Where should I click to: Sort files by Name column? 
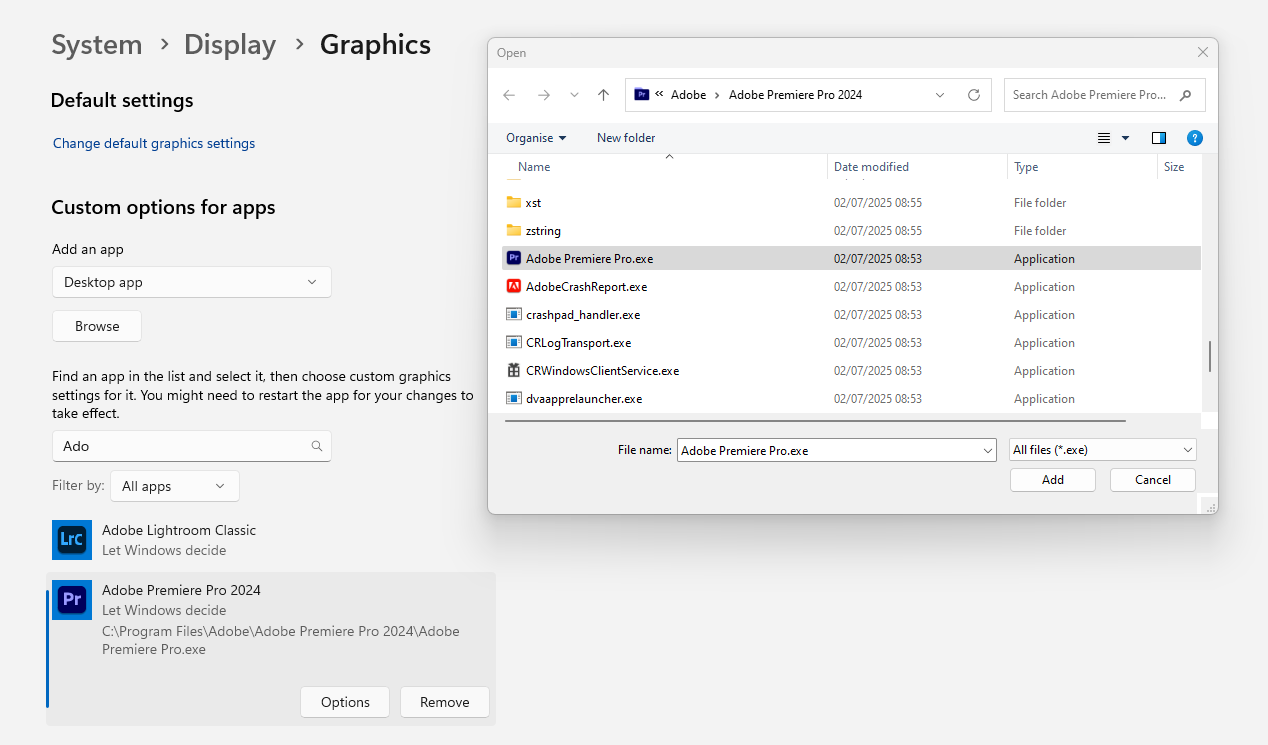point(534,167)
